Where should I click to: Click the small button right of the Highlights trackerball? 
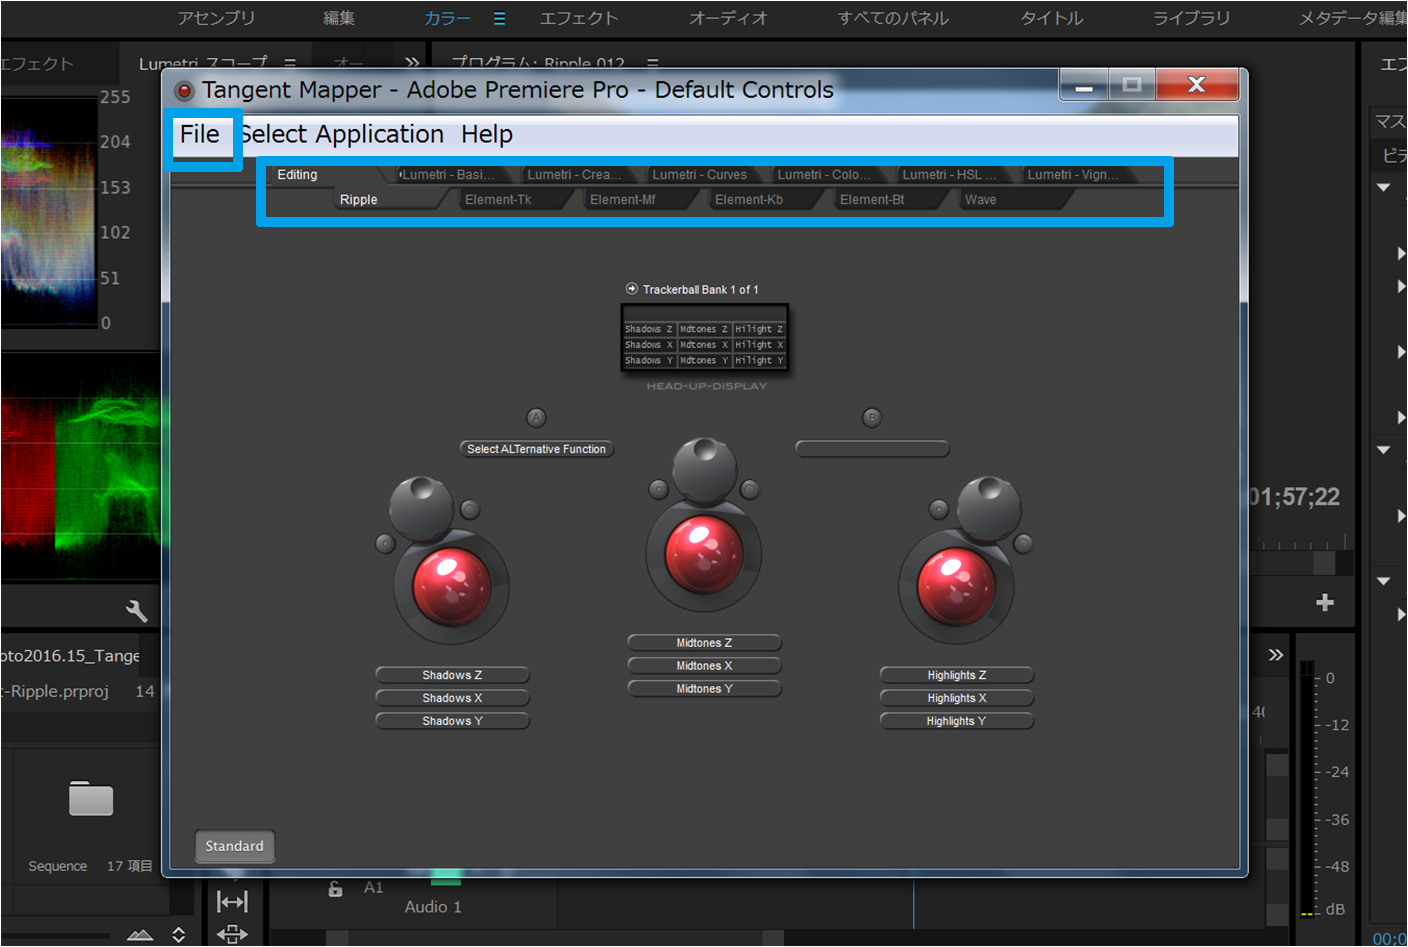pos(1023,544)
